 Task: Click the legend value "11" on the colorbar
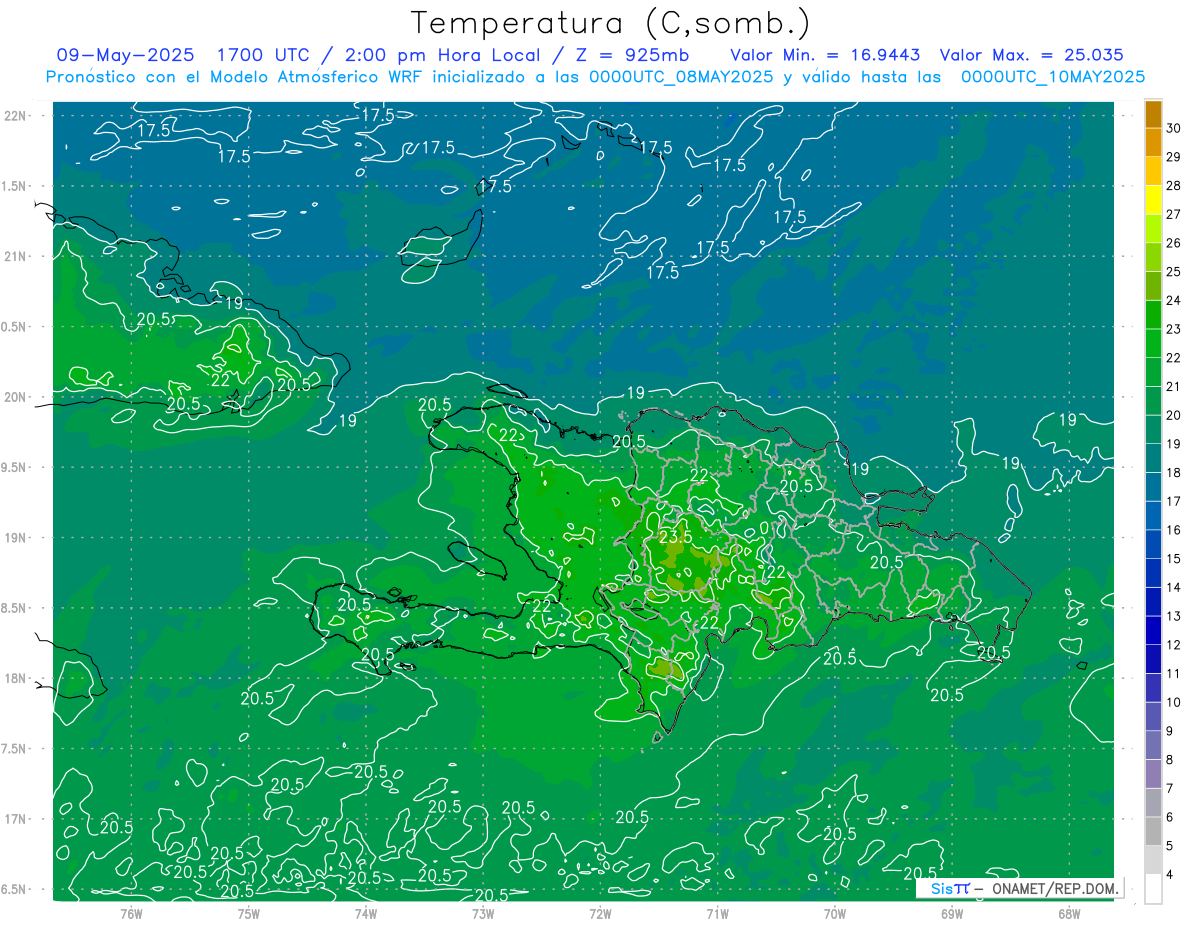coord(1174,673)
